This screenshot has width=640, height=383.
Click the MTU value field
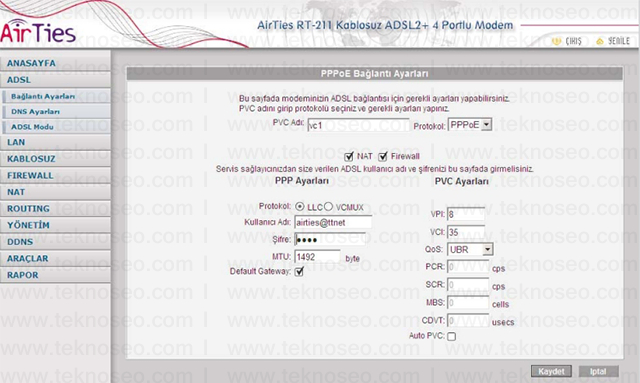click(317, 257)
